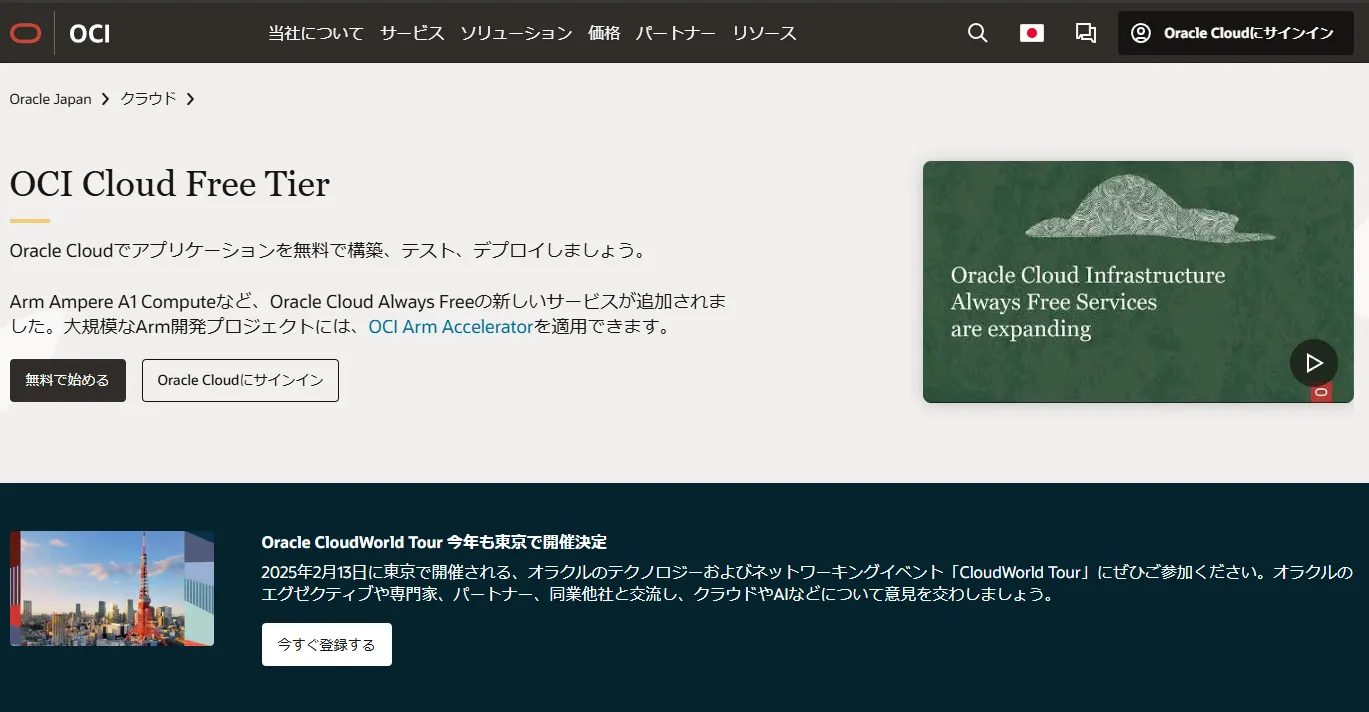Click the OCI text in header
This screenshot has width=1369, height=712.
point(90,34)
